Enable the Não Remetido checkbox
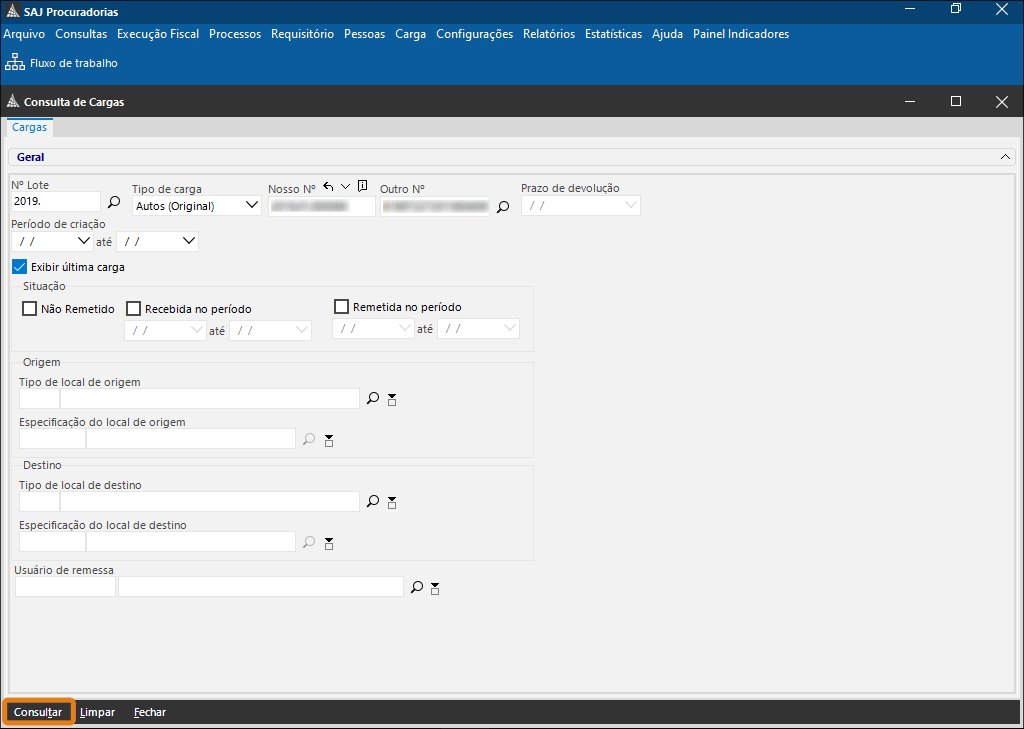Screen dimensions: 1024x729 [30, 309]
